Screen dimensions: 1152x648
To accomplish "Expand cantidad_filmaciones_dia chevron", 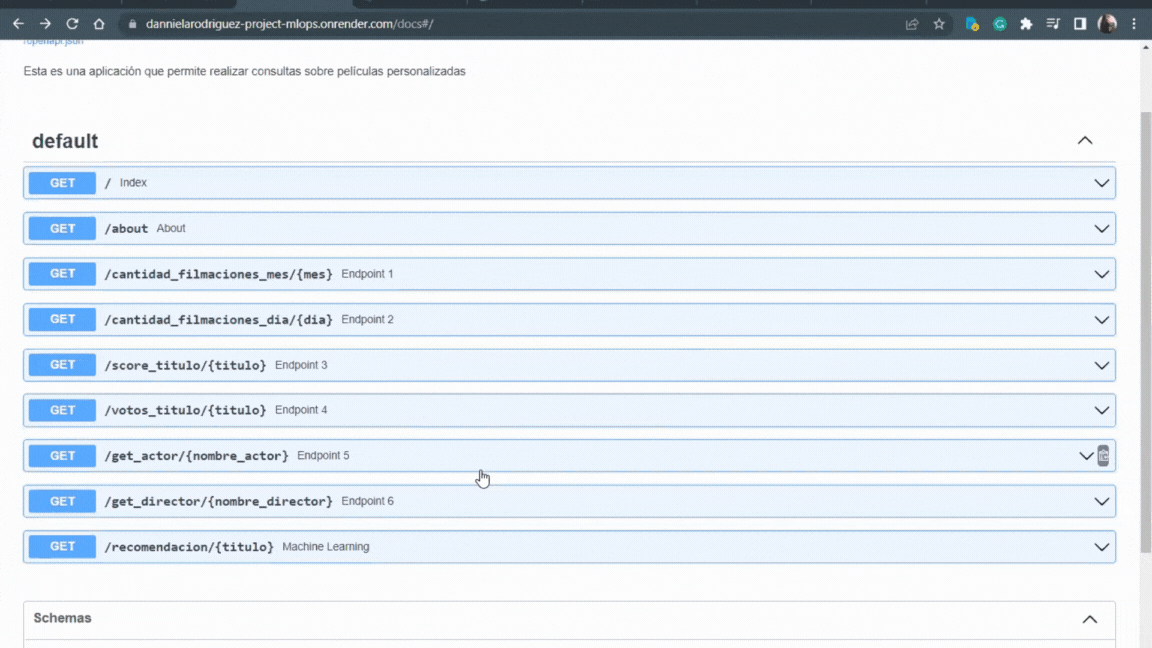I will coord(1101,320).
